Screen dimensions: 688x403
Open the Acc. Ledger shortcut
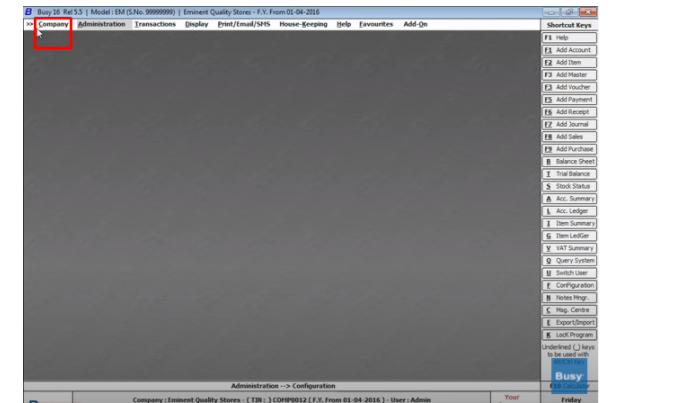569,211
